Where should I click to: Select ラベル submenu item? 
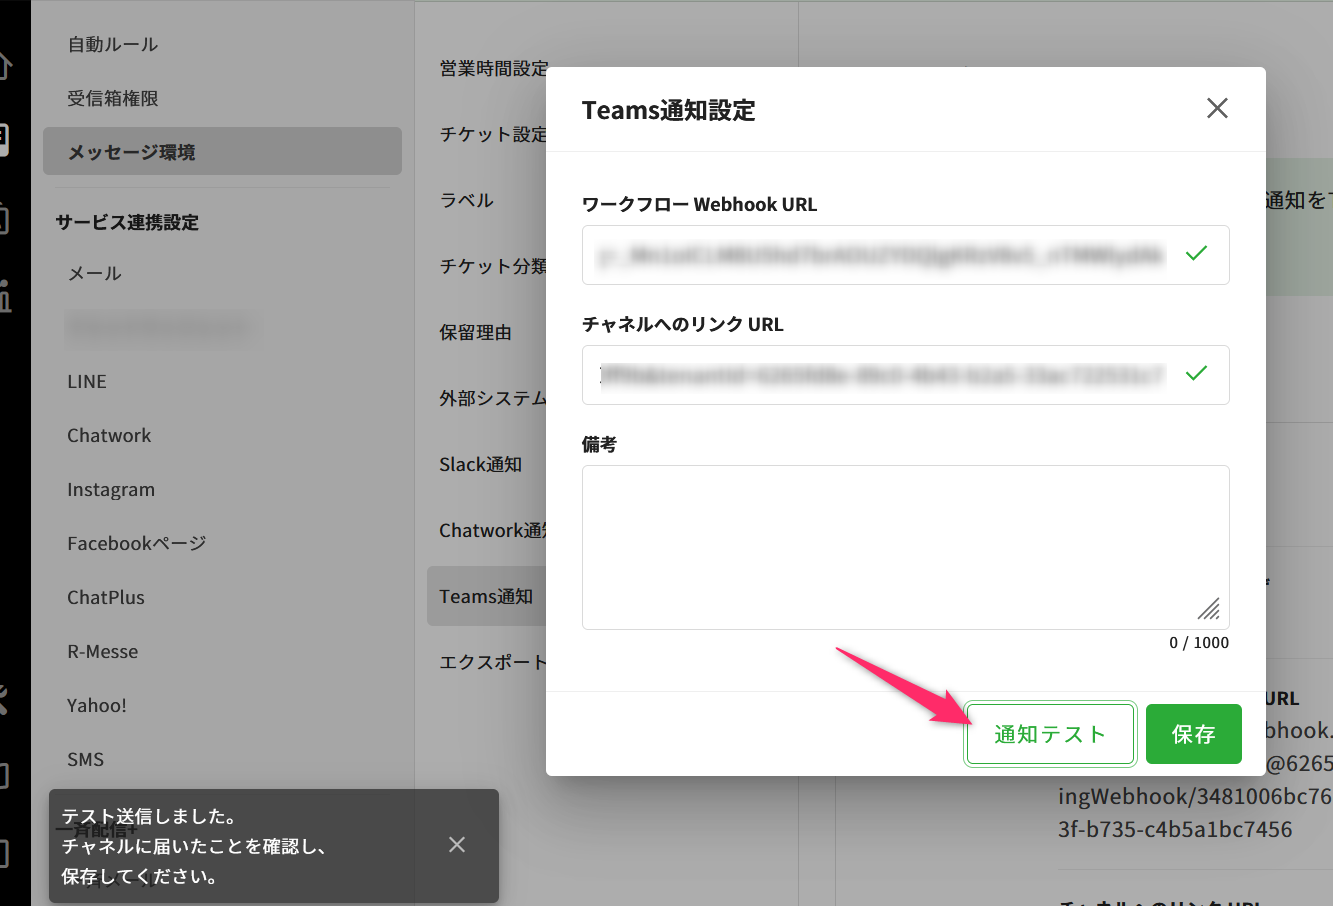coord(467,200)
